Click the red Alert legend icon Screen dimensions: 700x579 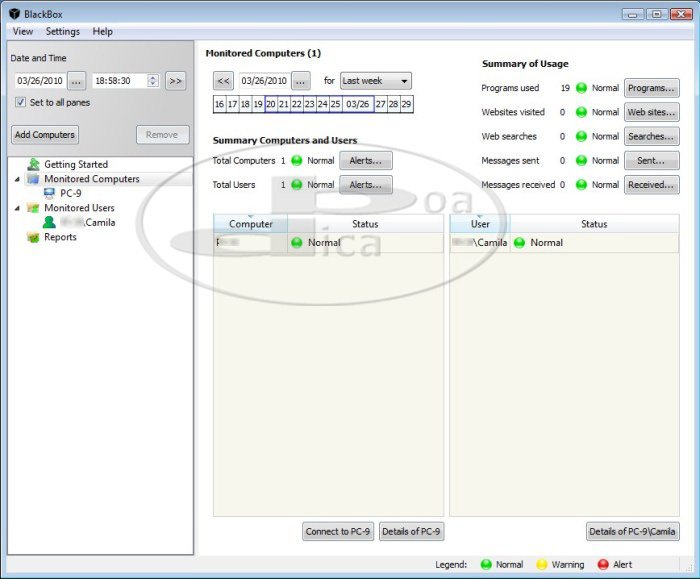point(603,564)
